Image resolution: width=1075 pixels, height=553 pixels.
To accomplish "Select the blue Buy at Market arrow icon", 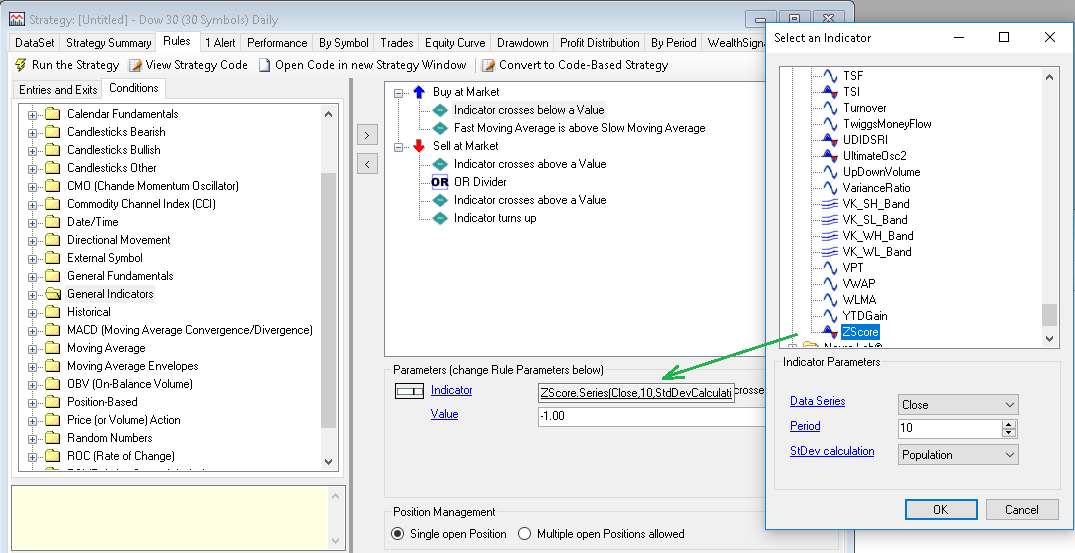I will click(419, 92).
